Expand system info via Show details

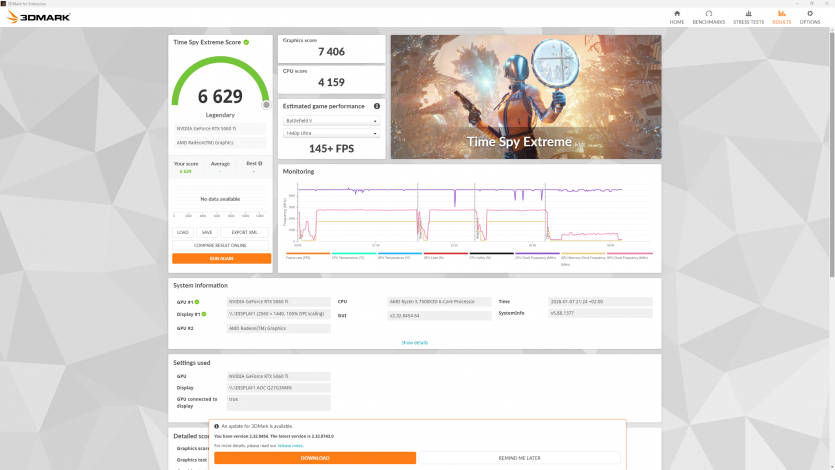[x=414, y=342]
